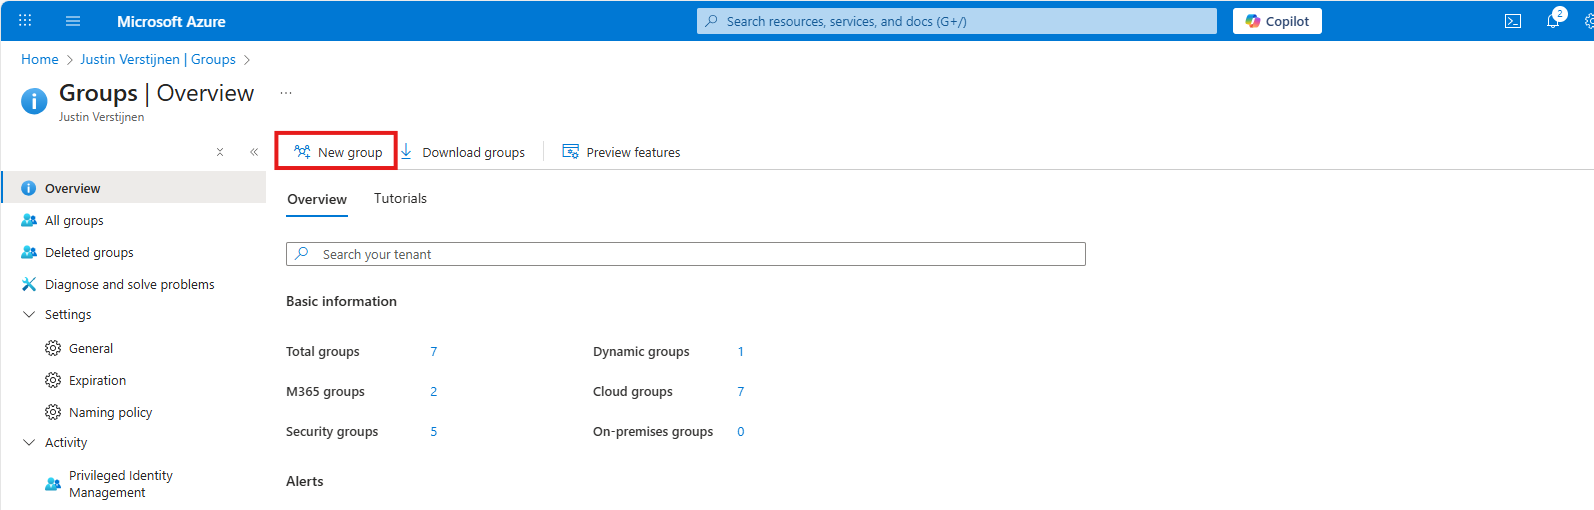Image resolution: width=1594 pixels, height=510 pixels.
Task: Click the magnifier in tenant search
Action: point(302,254)
